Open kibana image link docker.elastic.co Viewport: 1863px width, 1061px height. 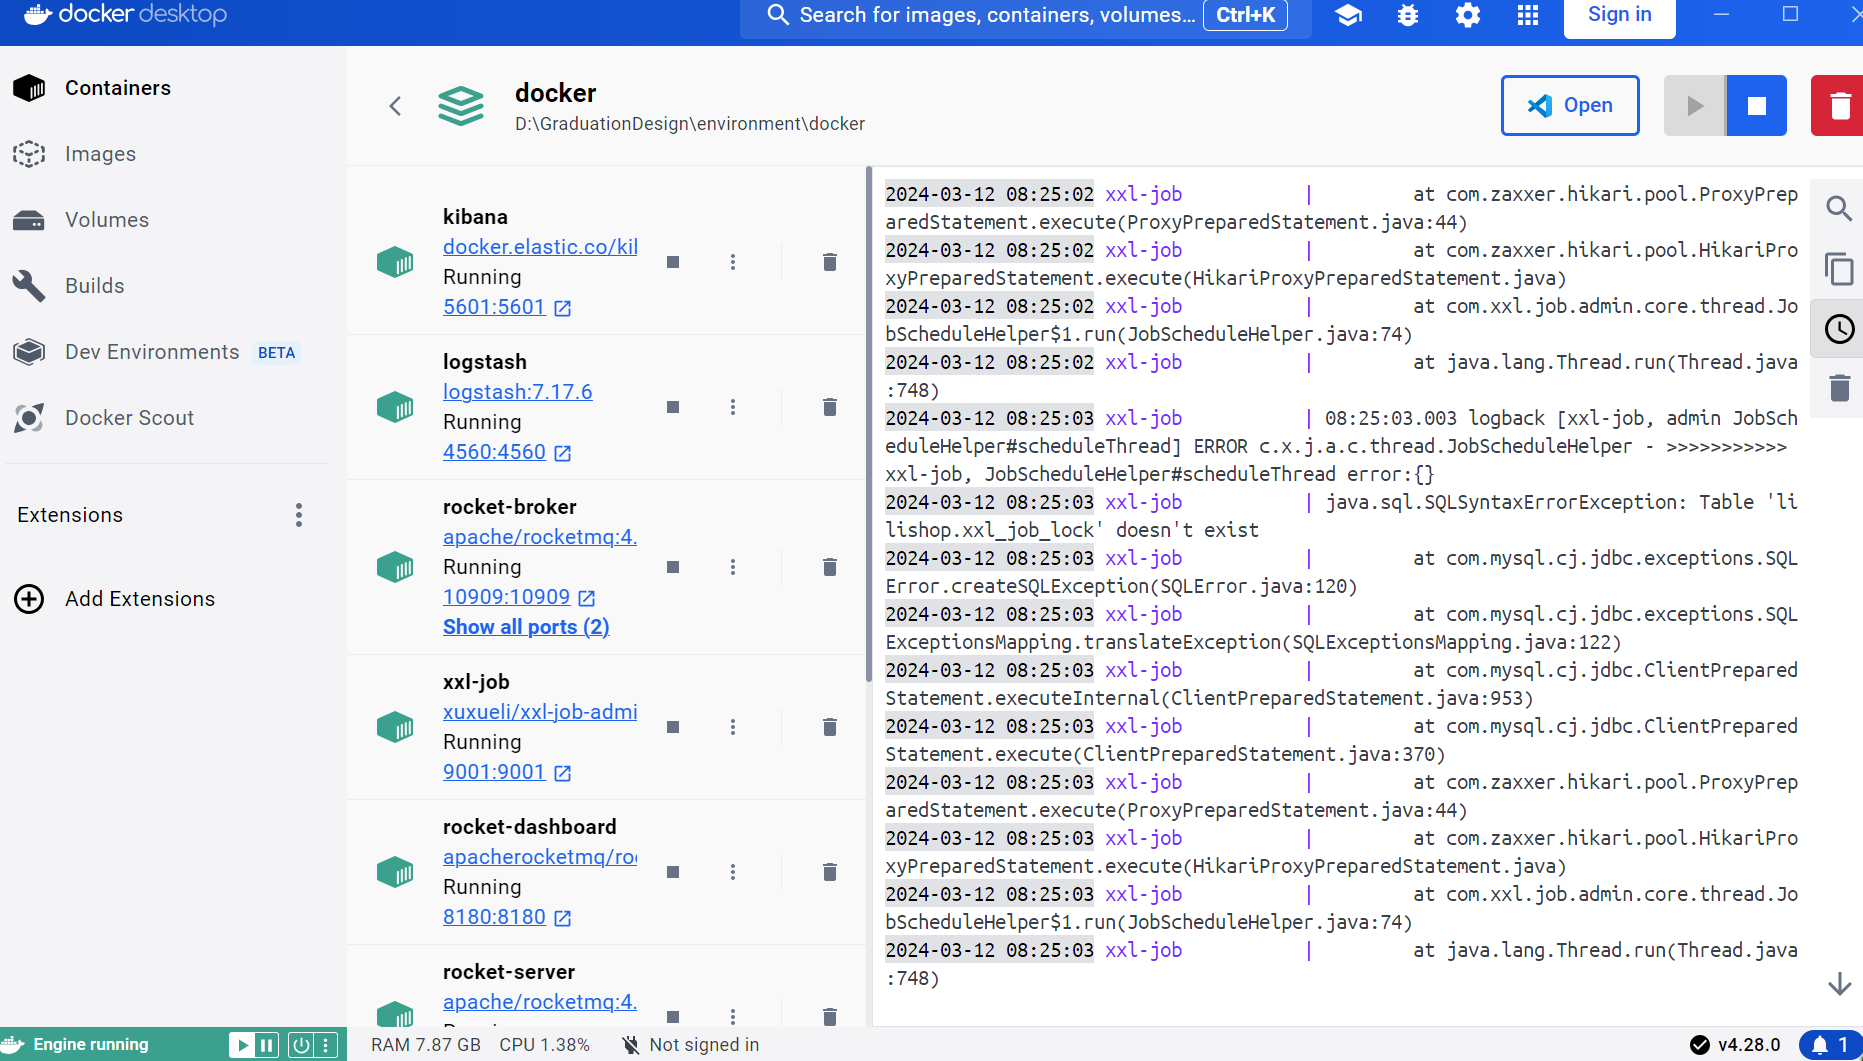pos(540,247)
